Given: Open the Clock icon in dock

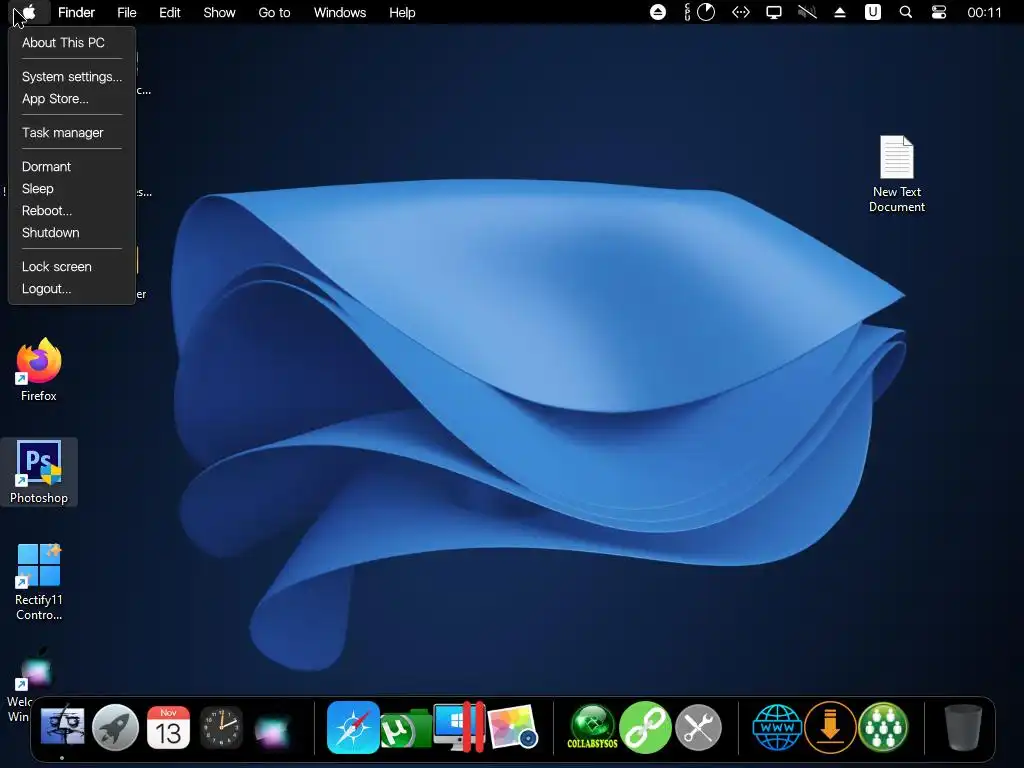Looking at the screenshot, I should [x=221, y=728].
